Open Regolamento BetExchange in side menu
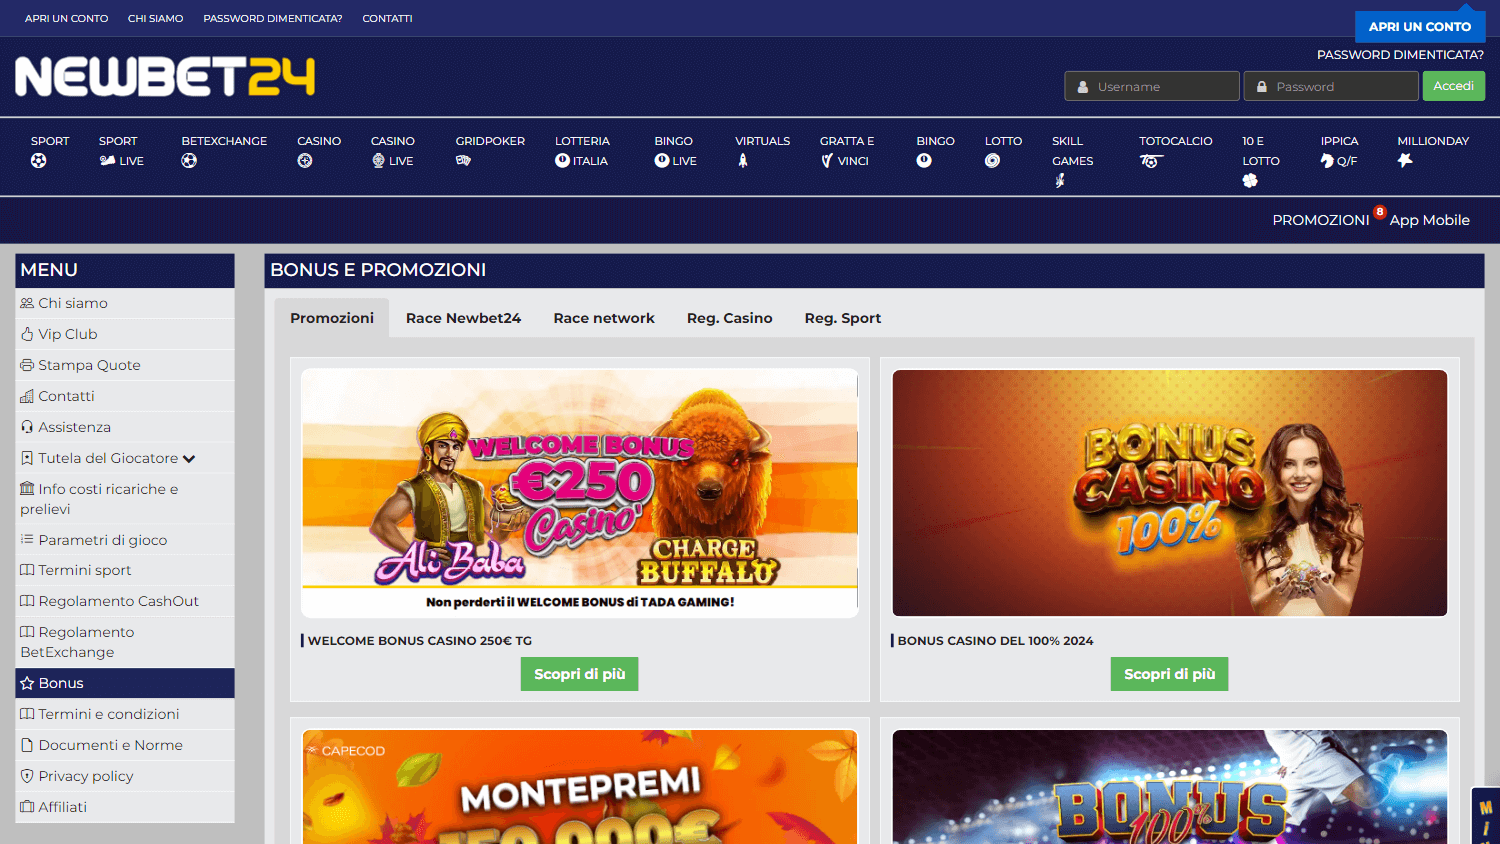This screenshot has width=1500, height=844. click(x=125, y=642)
